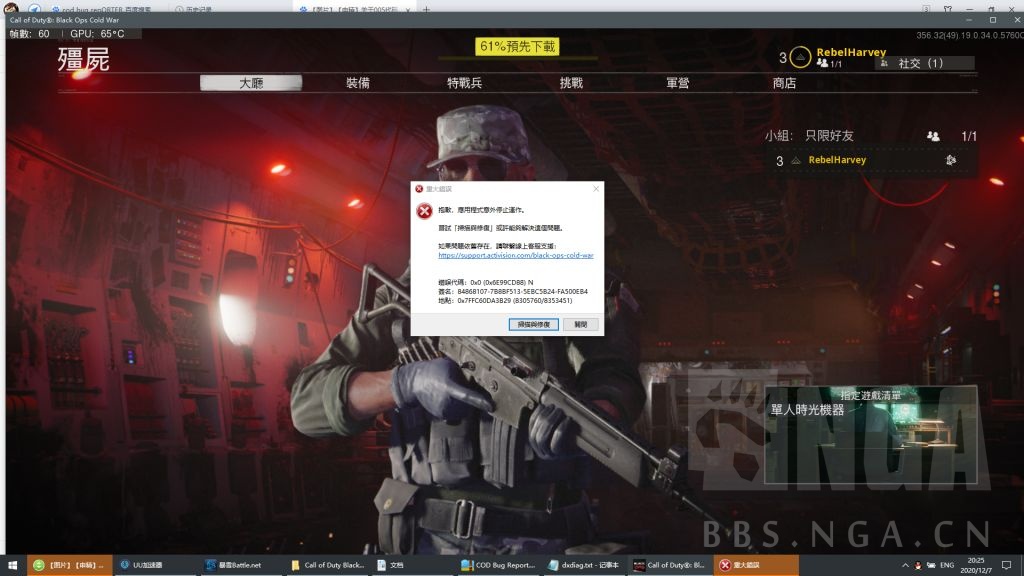Toggle the ENG language indicator in system tray
The height and width of the screenshot is (576, 1024).
[x=948, y=565]
